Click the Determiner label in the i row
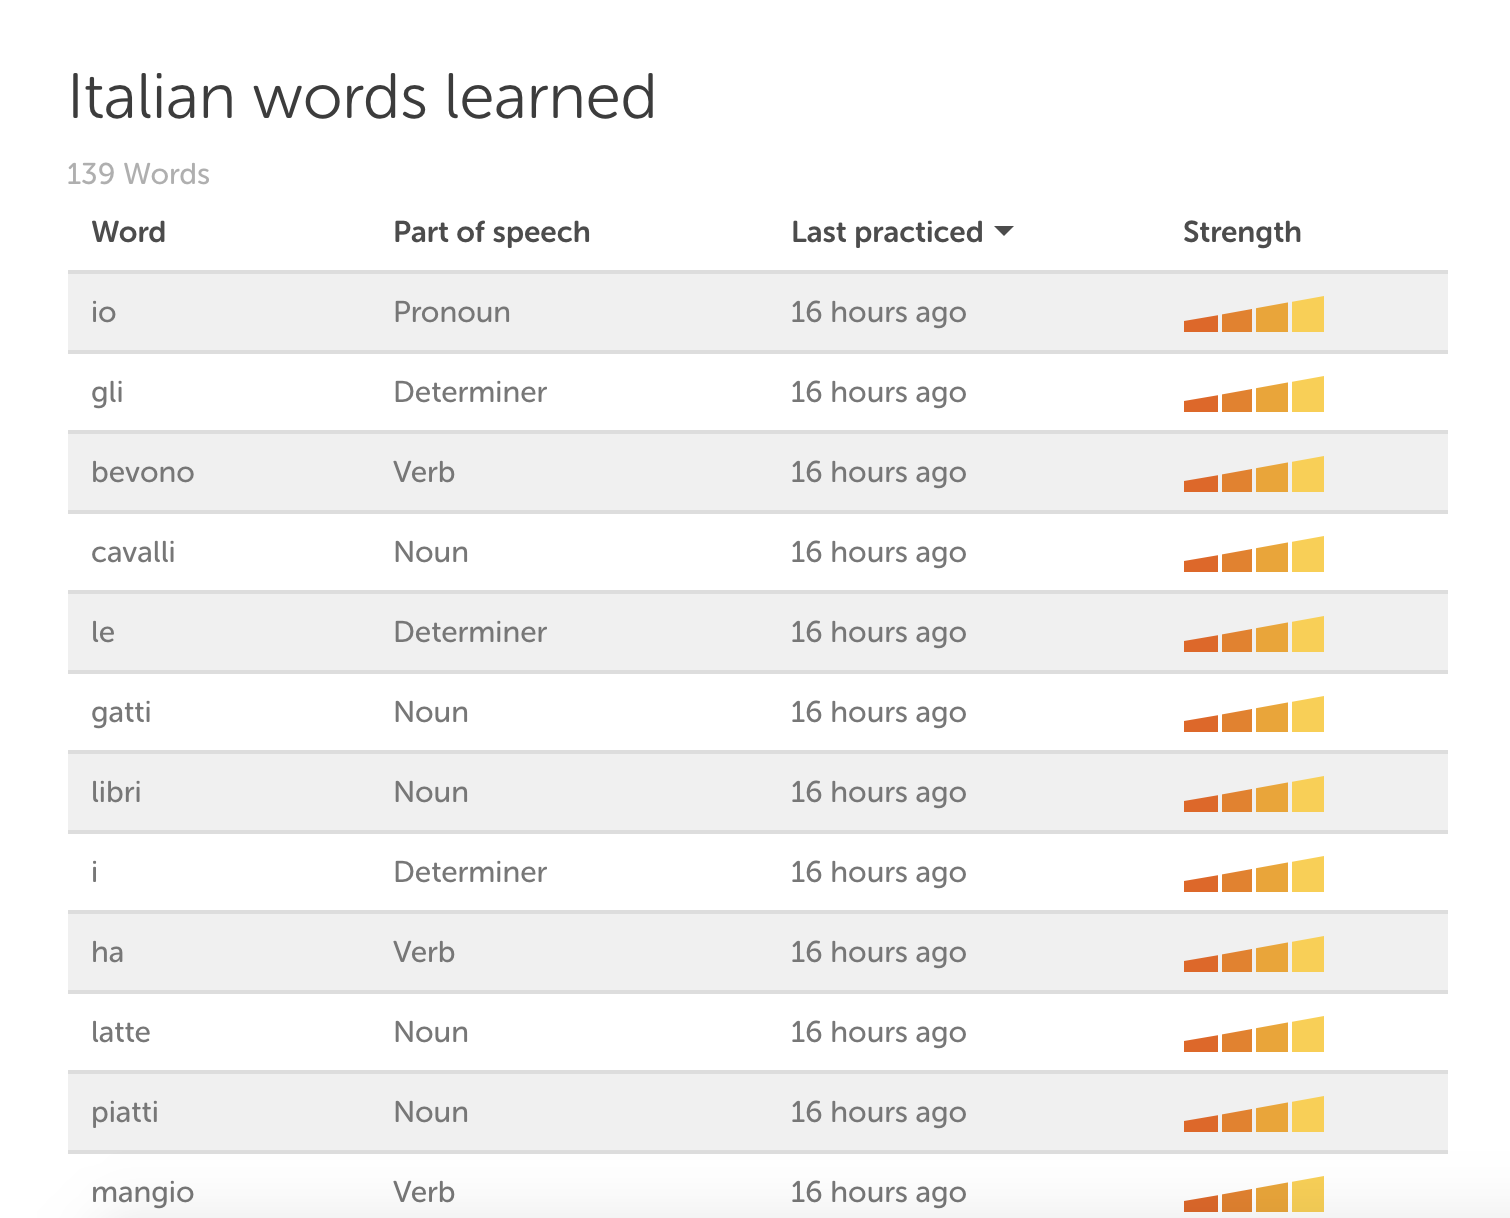 470,872
